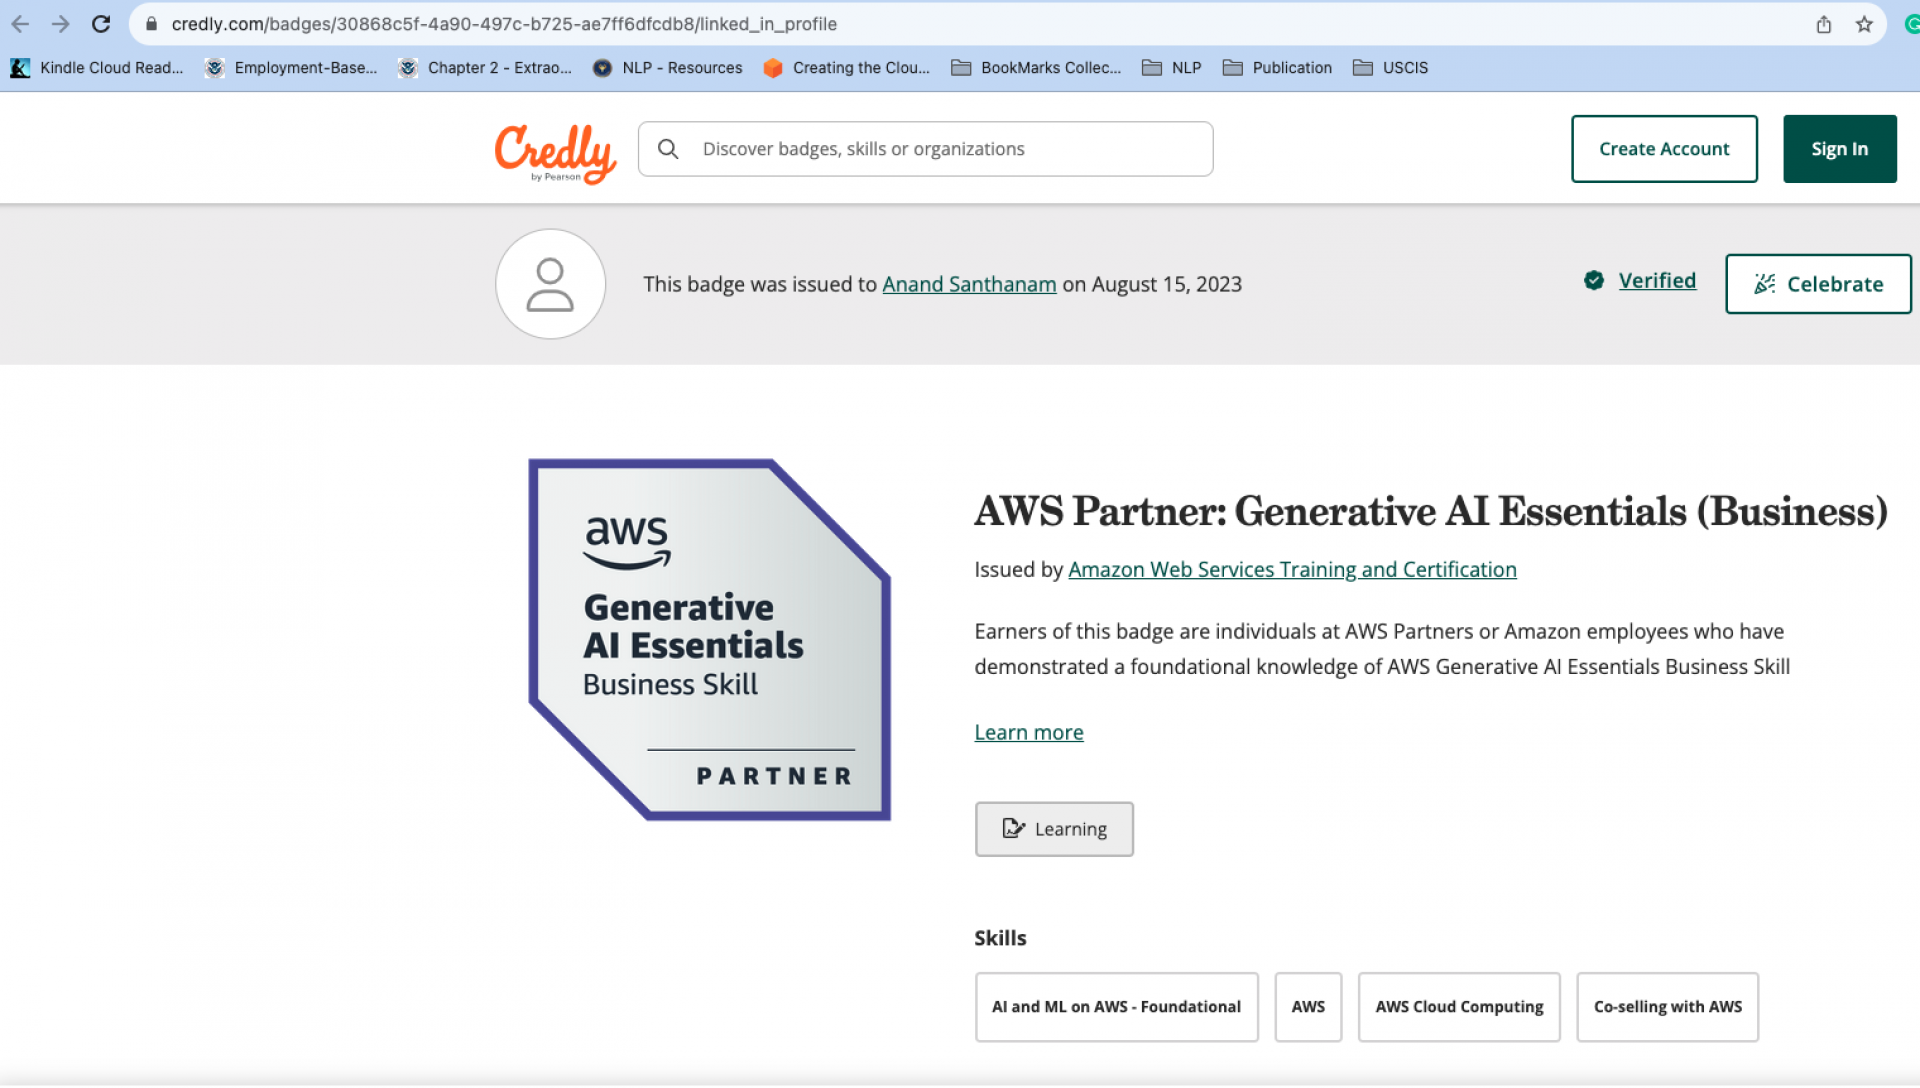Viewport: 1920px width, 1088px height.
Task: Click the earner's profile avatar icon
Action: pos(550,284)
